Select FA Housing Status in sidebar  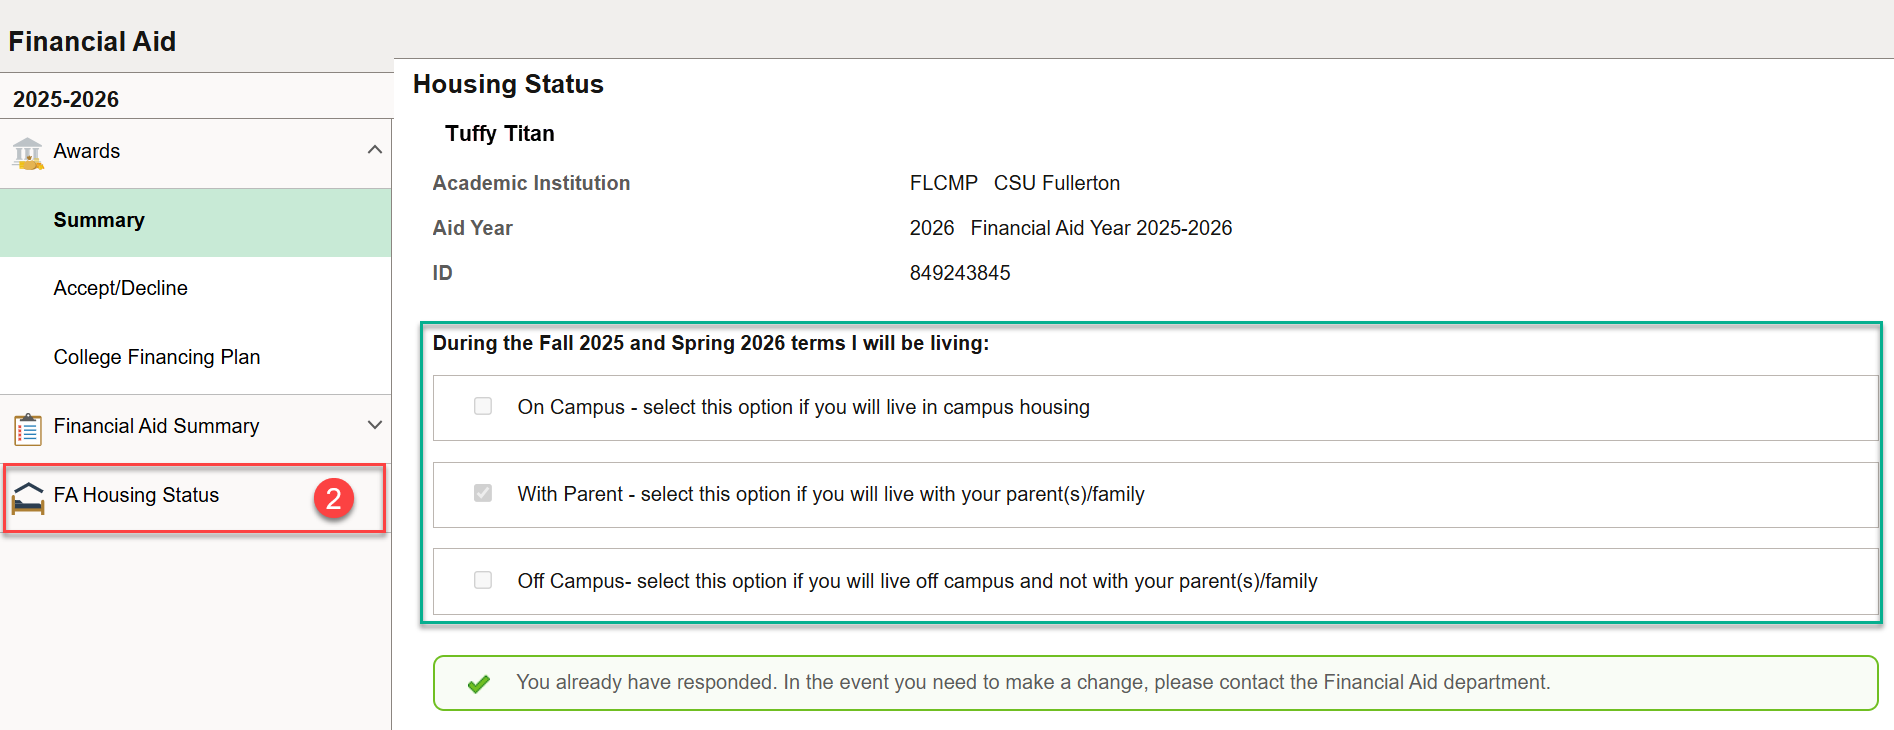136,495
